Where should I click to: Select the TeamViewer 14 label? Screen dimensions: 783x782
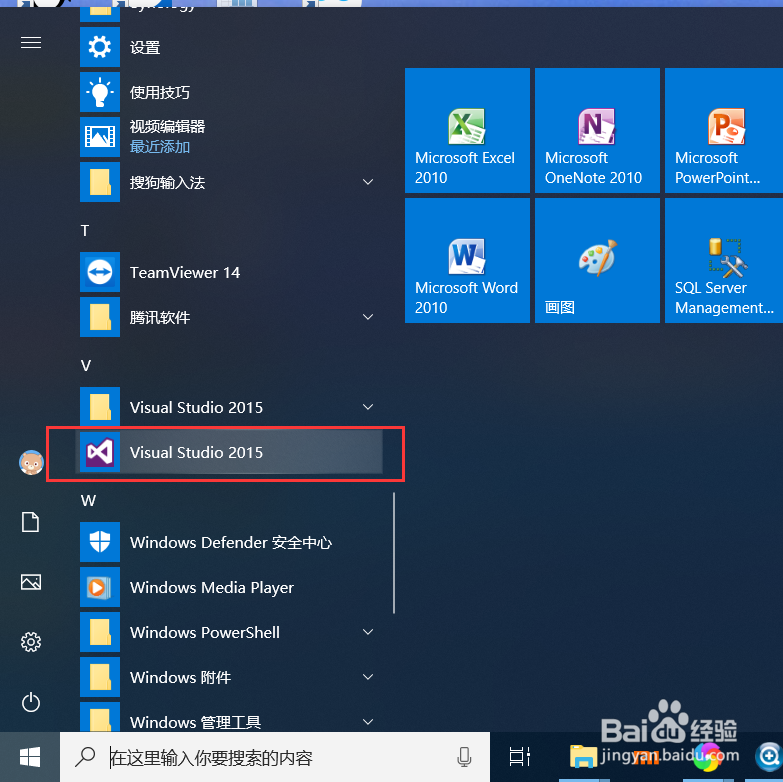(185, 273)
